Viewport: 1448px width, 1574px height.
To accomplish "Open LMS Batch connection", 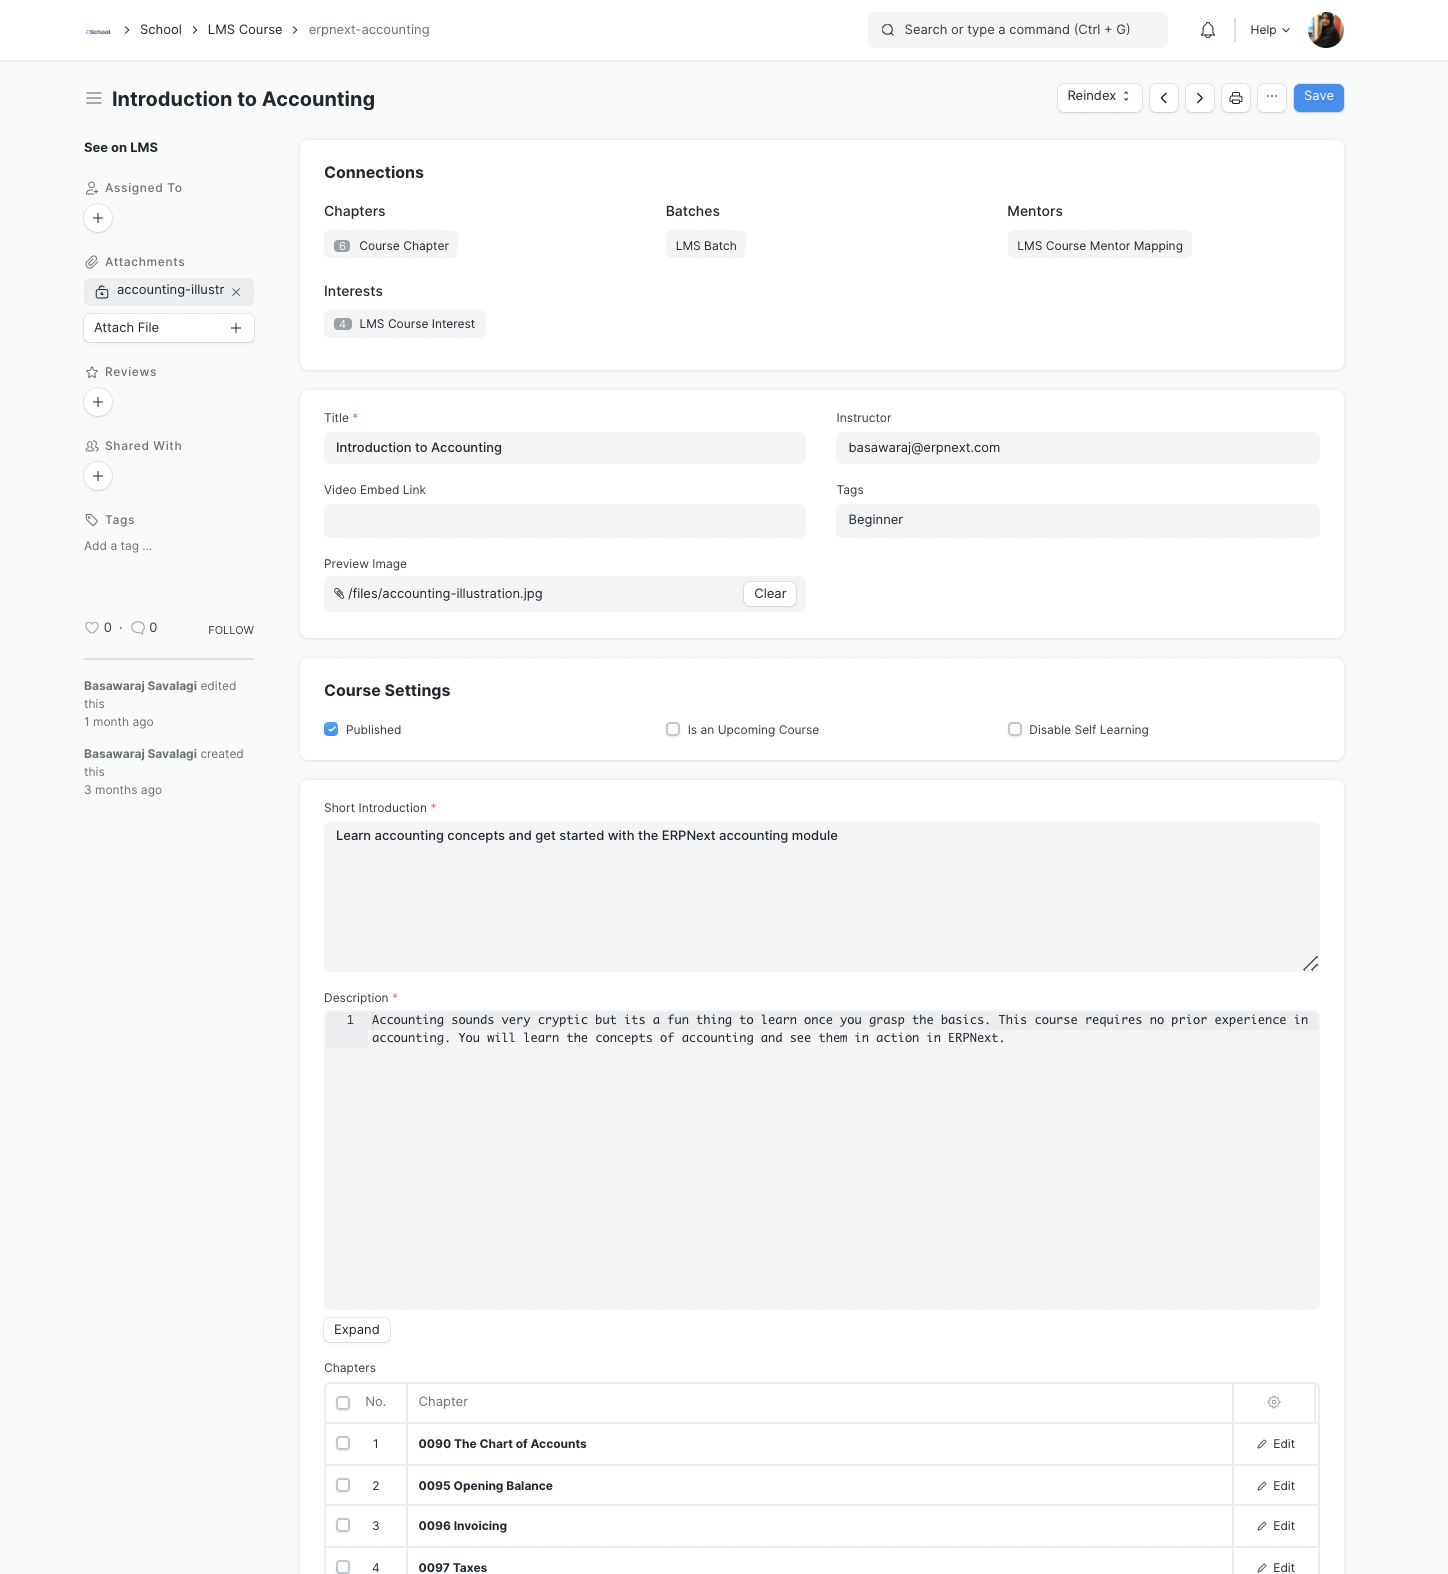I will (x=706, y=245).
